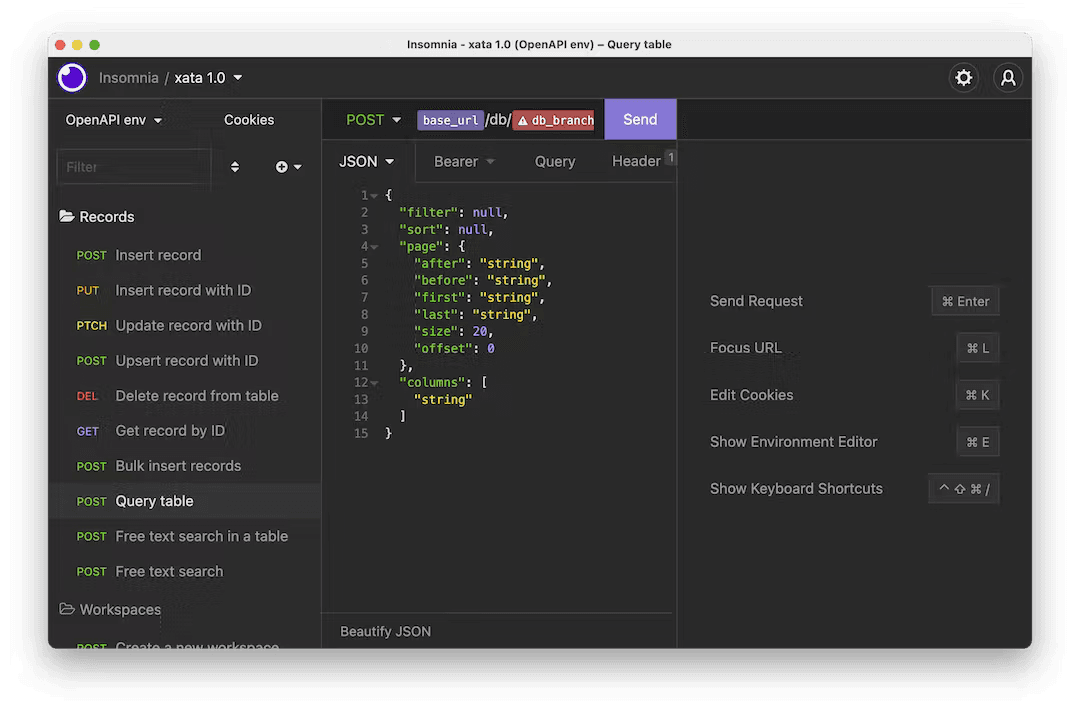Click the db_branch warning tag in URL
The height and width of the screenshot is (712, 1080).
pyautogui.click(x=554, y=120)
